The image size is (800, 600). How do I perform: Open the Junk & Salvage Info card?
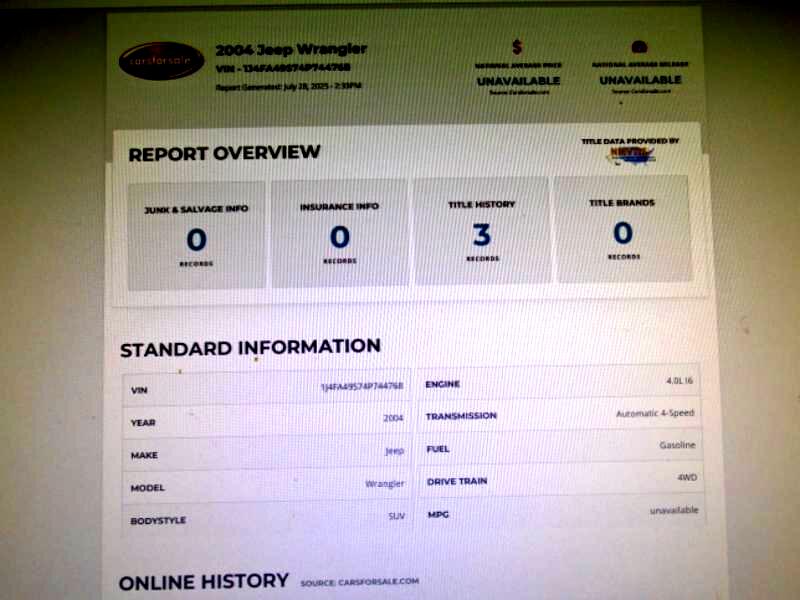(x=196, y=236)
